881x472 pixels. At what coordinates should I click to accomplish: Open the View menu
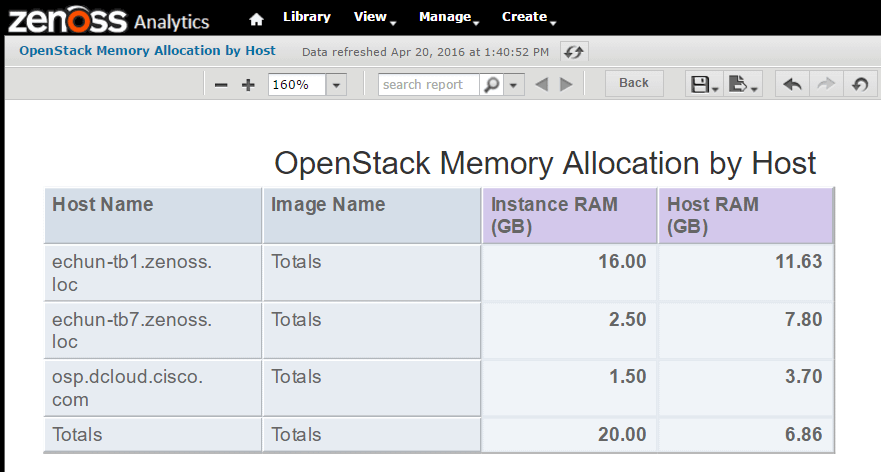pyautogui.click(x=375, y=17)
